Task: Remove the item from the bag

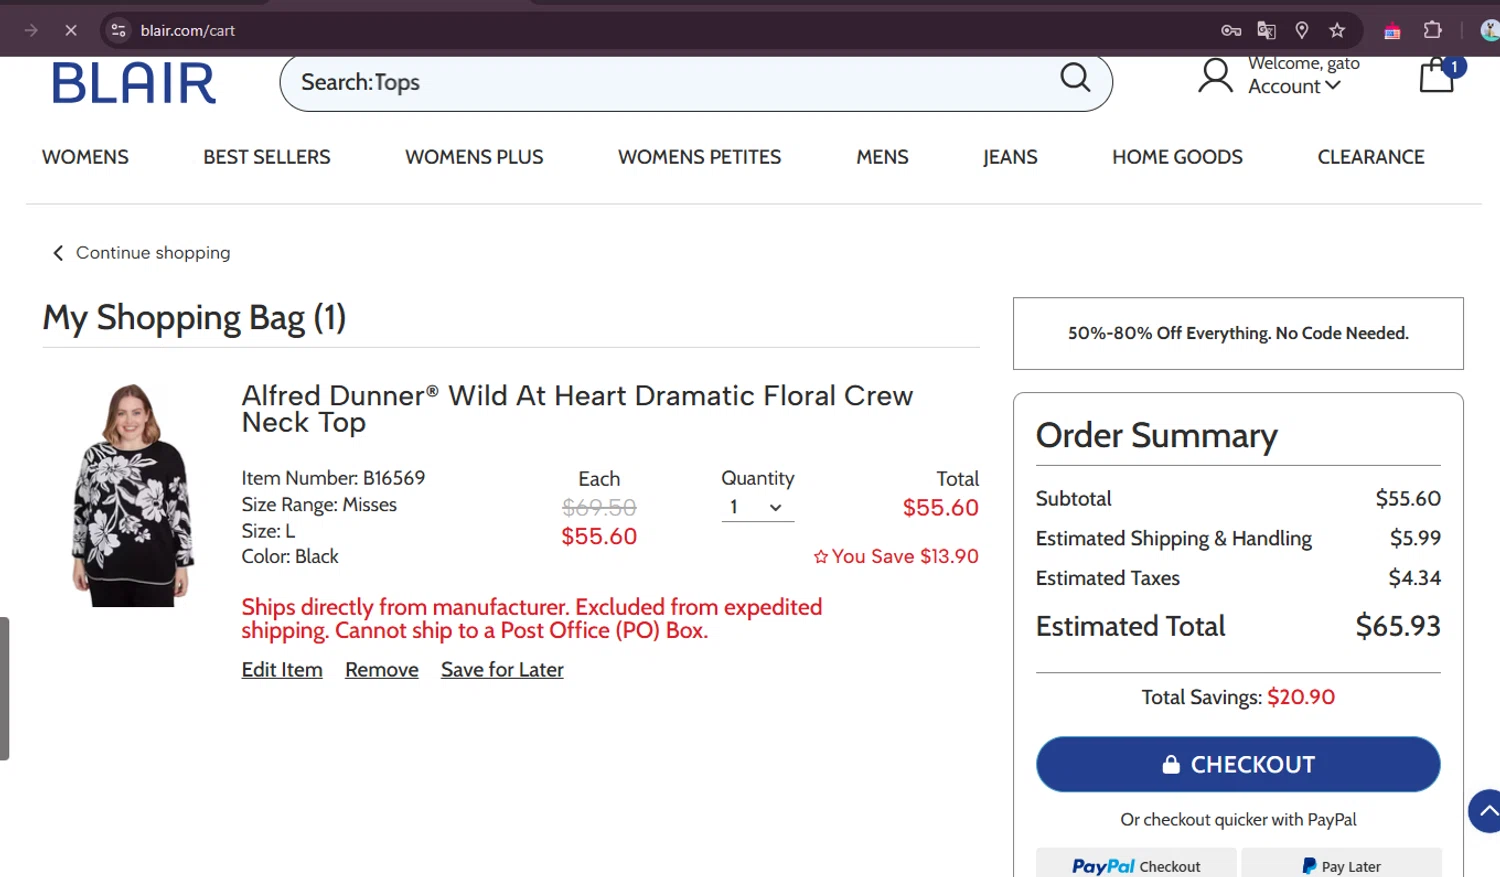Action: pos(382,670)
